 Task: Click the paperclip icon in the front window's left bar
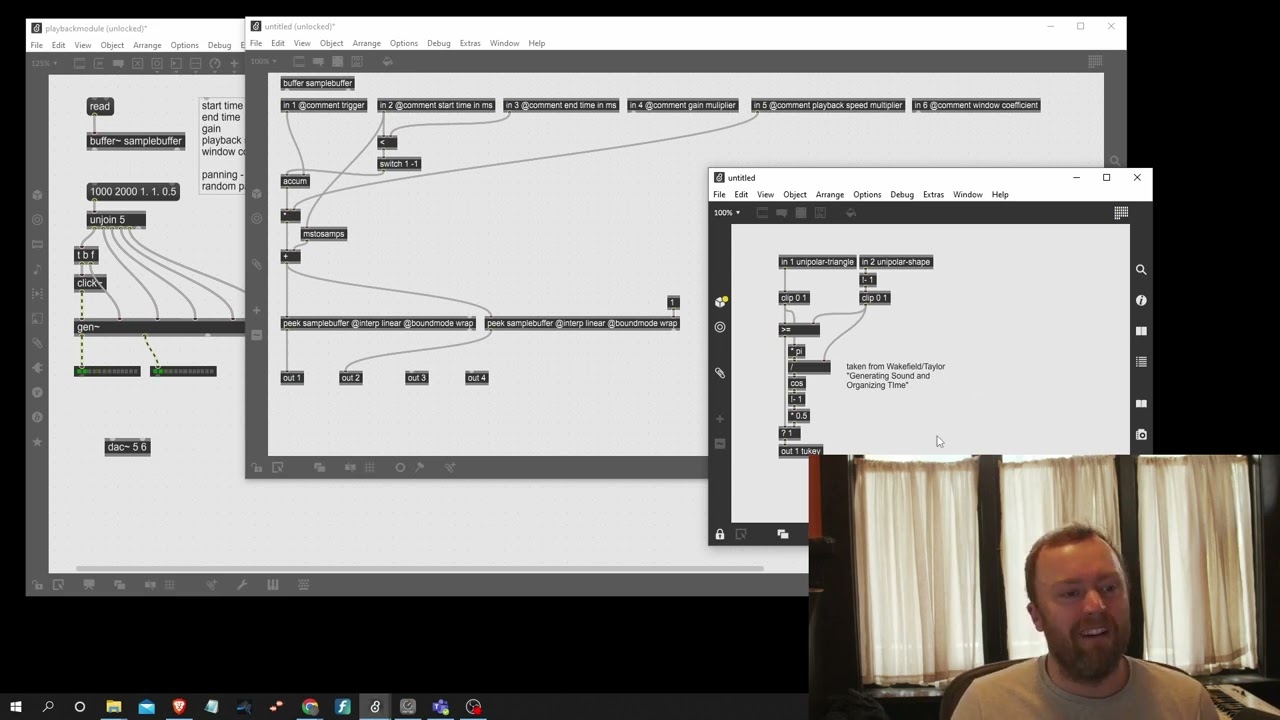tap(720, 372)
